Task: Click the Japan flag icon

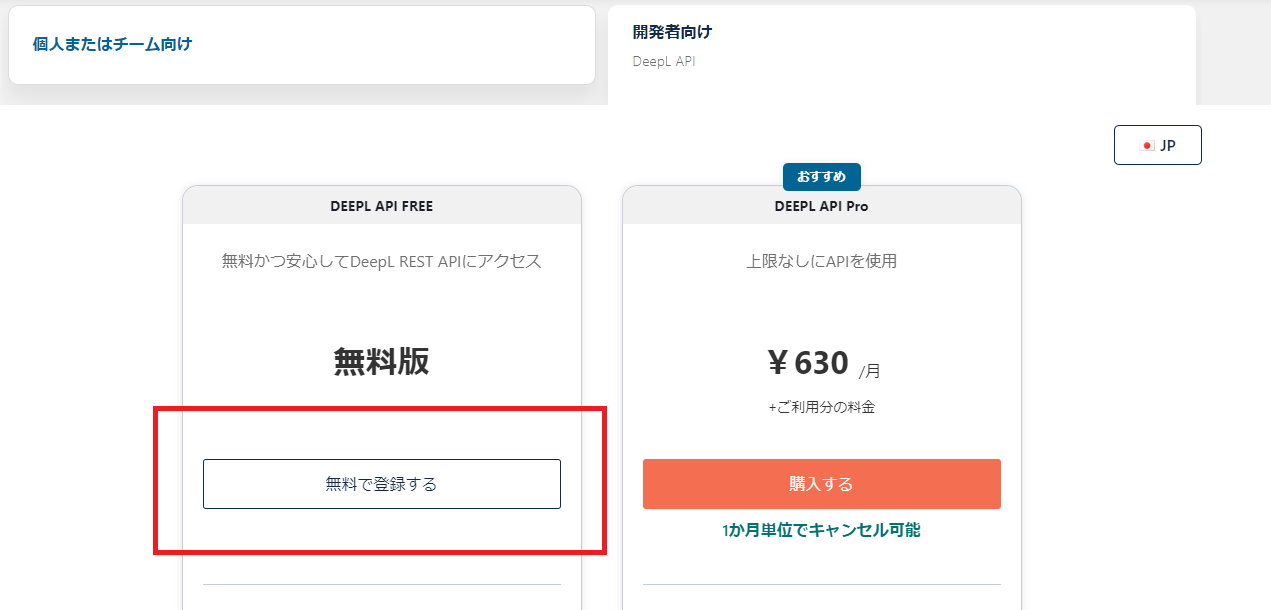Action: click(1147, 145)
